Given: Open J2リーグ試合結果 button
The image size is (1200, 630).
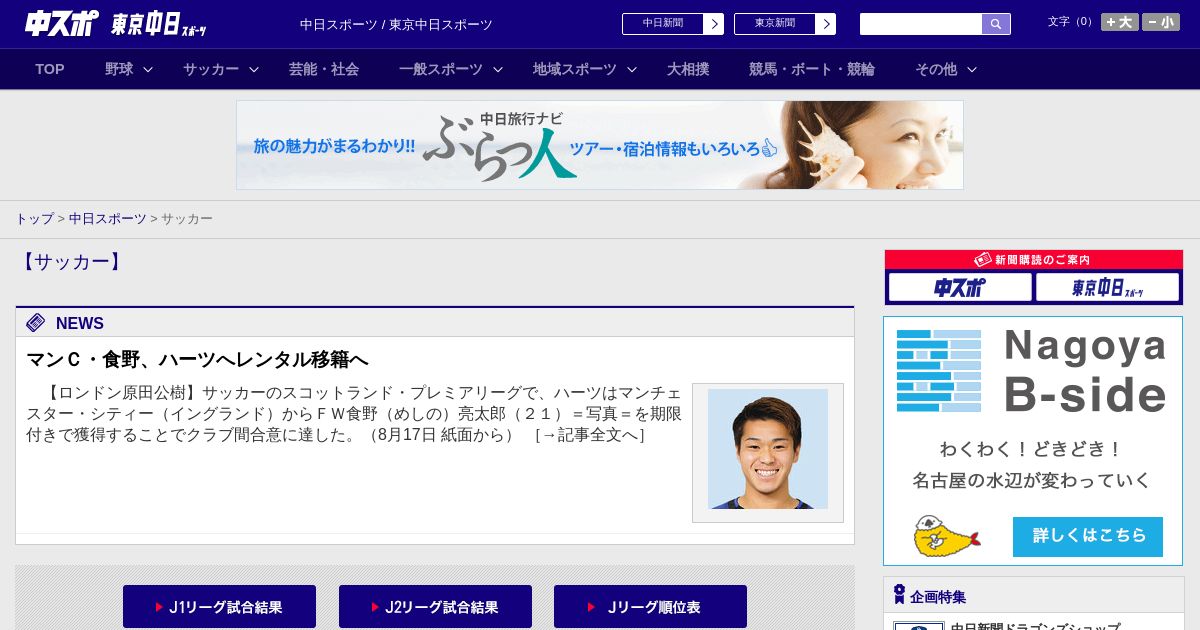Looking at the screenshot, I should coord(435,607).
